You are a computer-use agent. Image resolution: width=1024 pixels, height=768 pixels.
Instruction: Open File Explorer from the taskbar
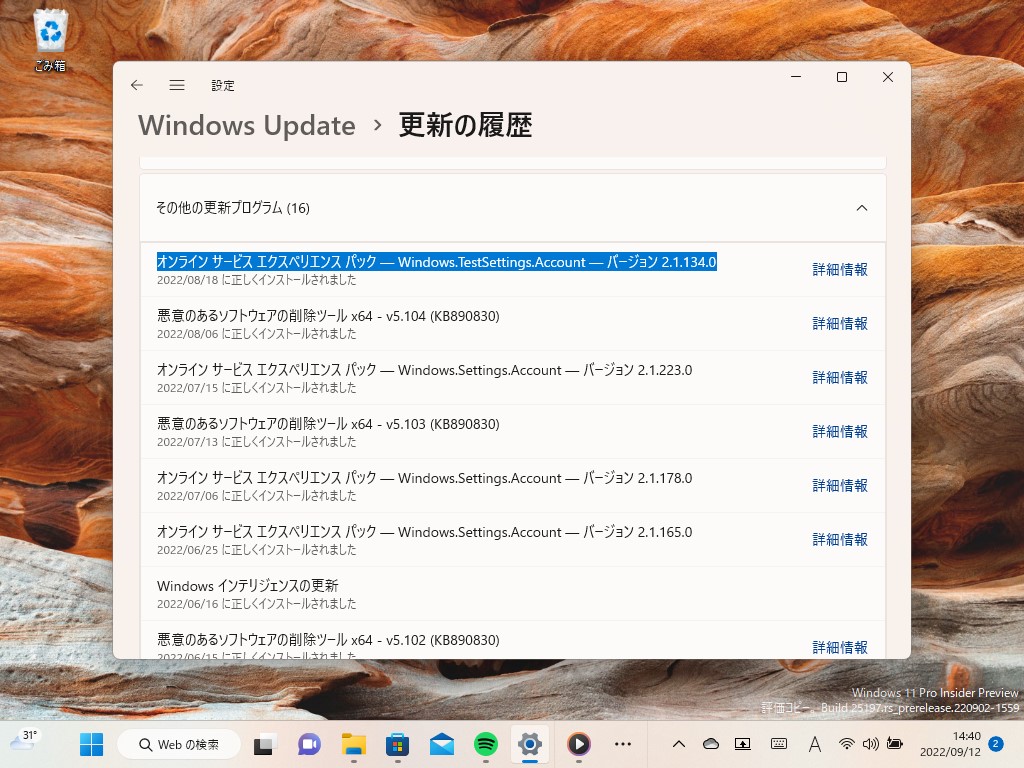pyautogui.click(x=352, y=744)
